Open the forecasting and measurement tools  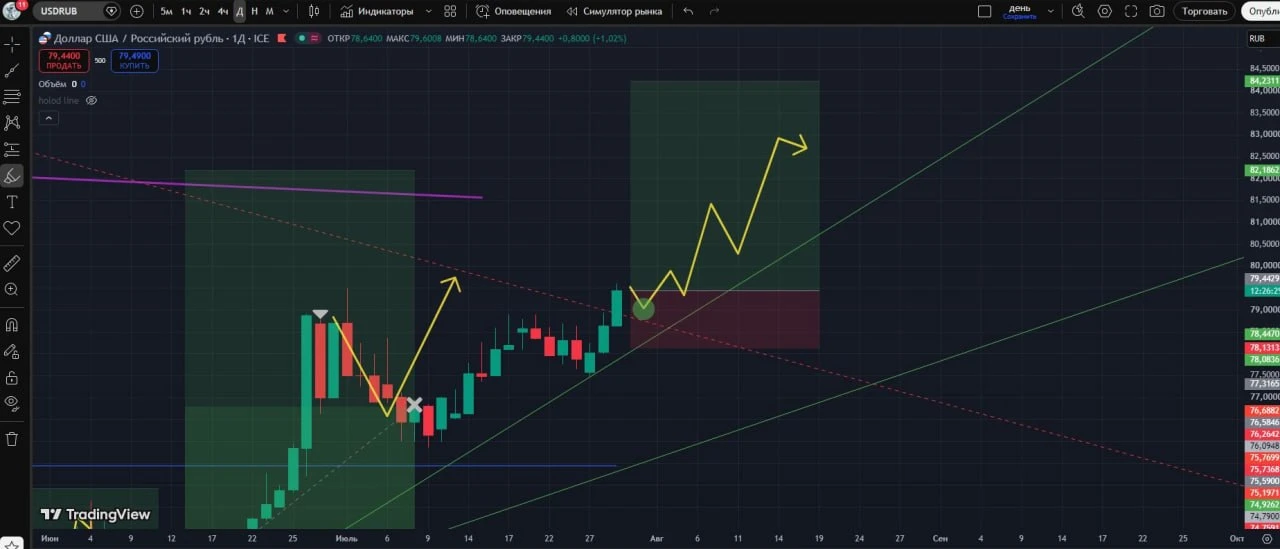[12, 150]
